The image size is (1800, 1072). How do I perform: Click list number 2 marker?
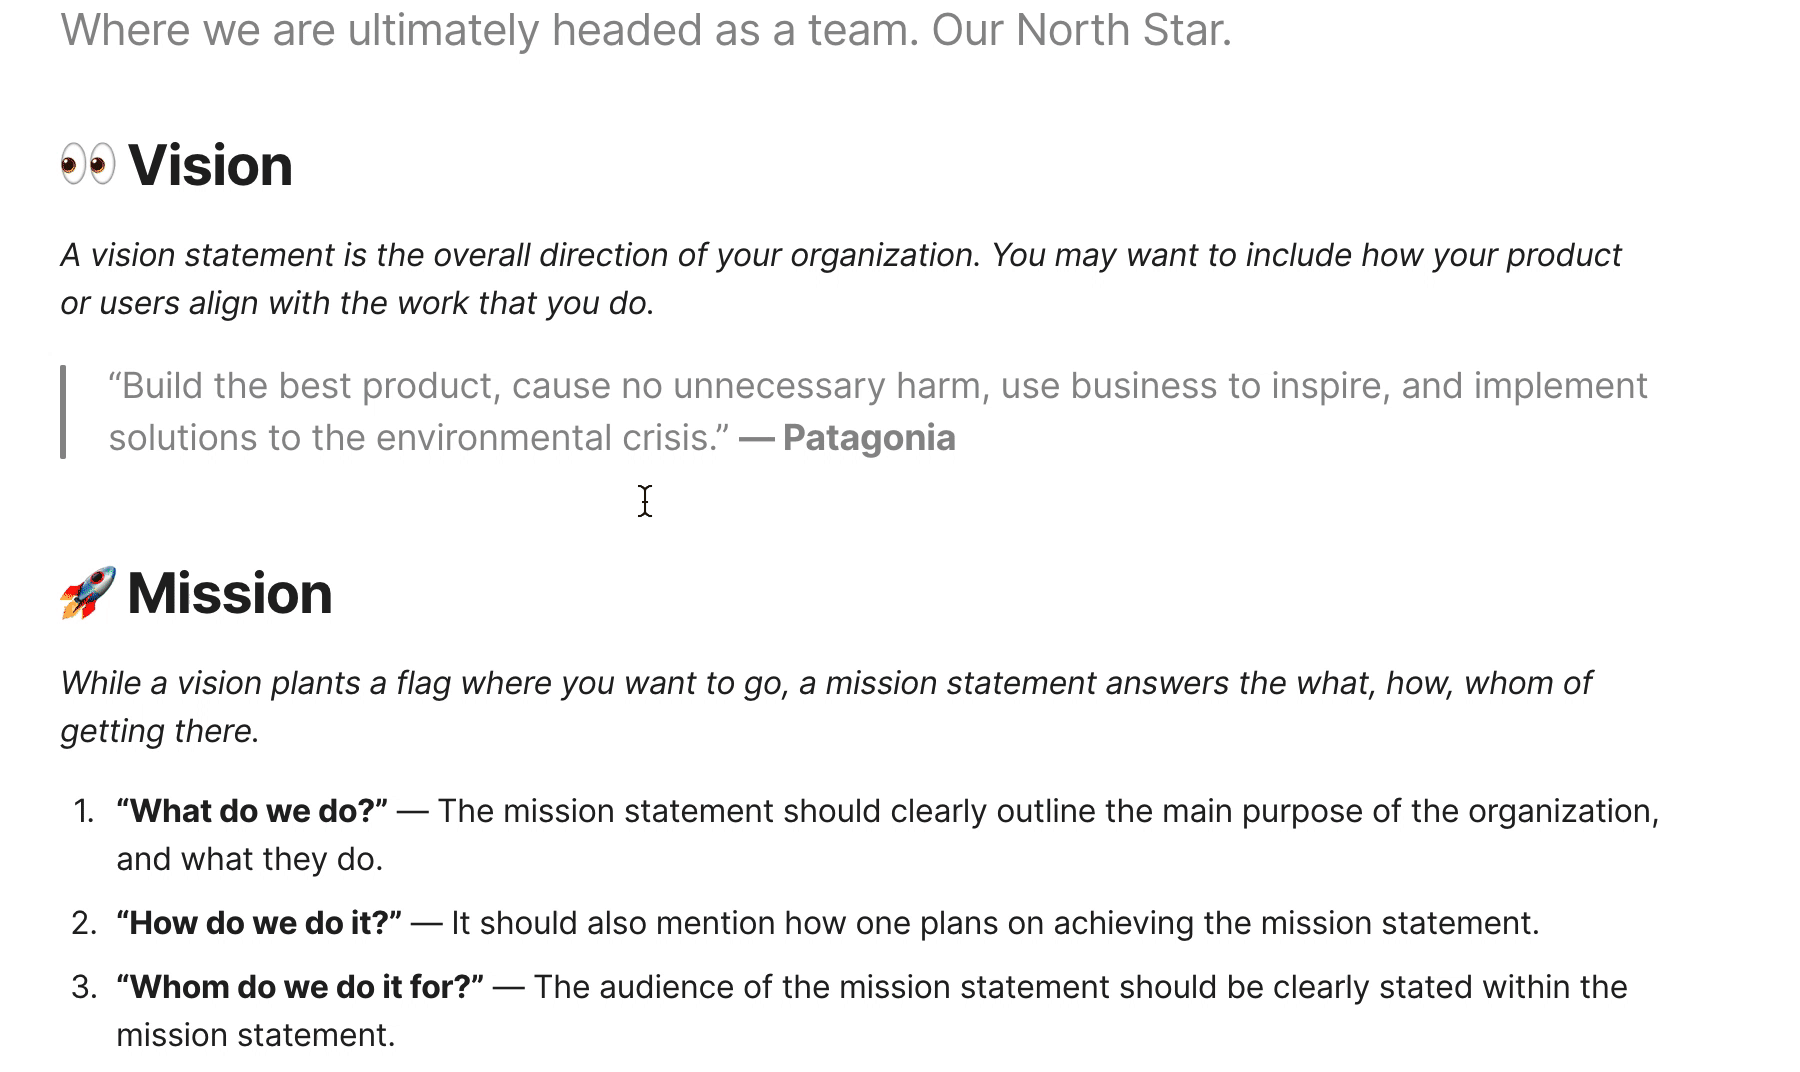coord(84,923)
